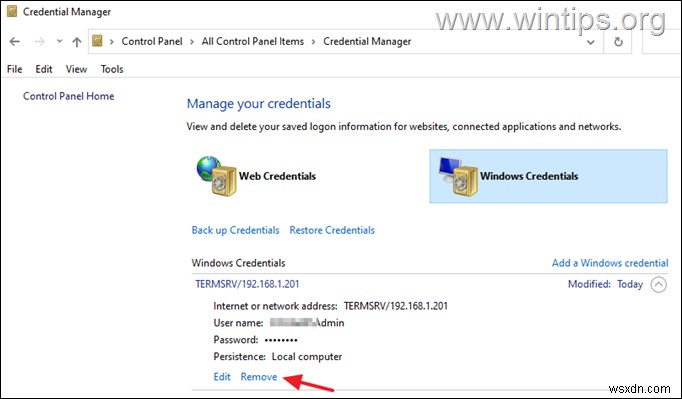Open the recent locations dropdown arrow

tap(60, 42)
